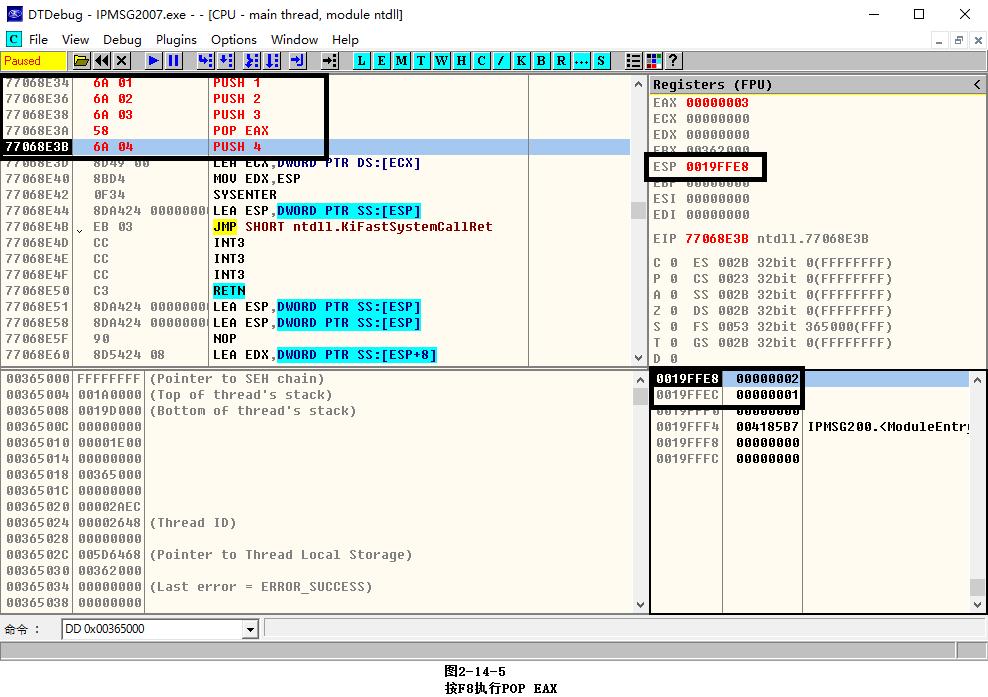Select the SYSENTER instruction line
Screen dimensions: 988x697
(x=244, y=195)
